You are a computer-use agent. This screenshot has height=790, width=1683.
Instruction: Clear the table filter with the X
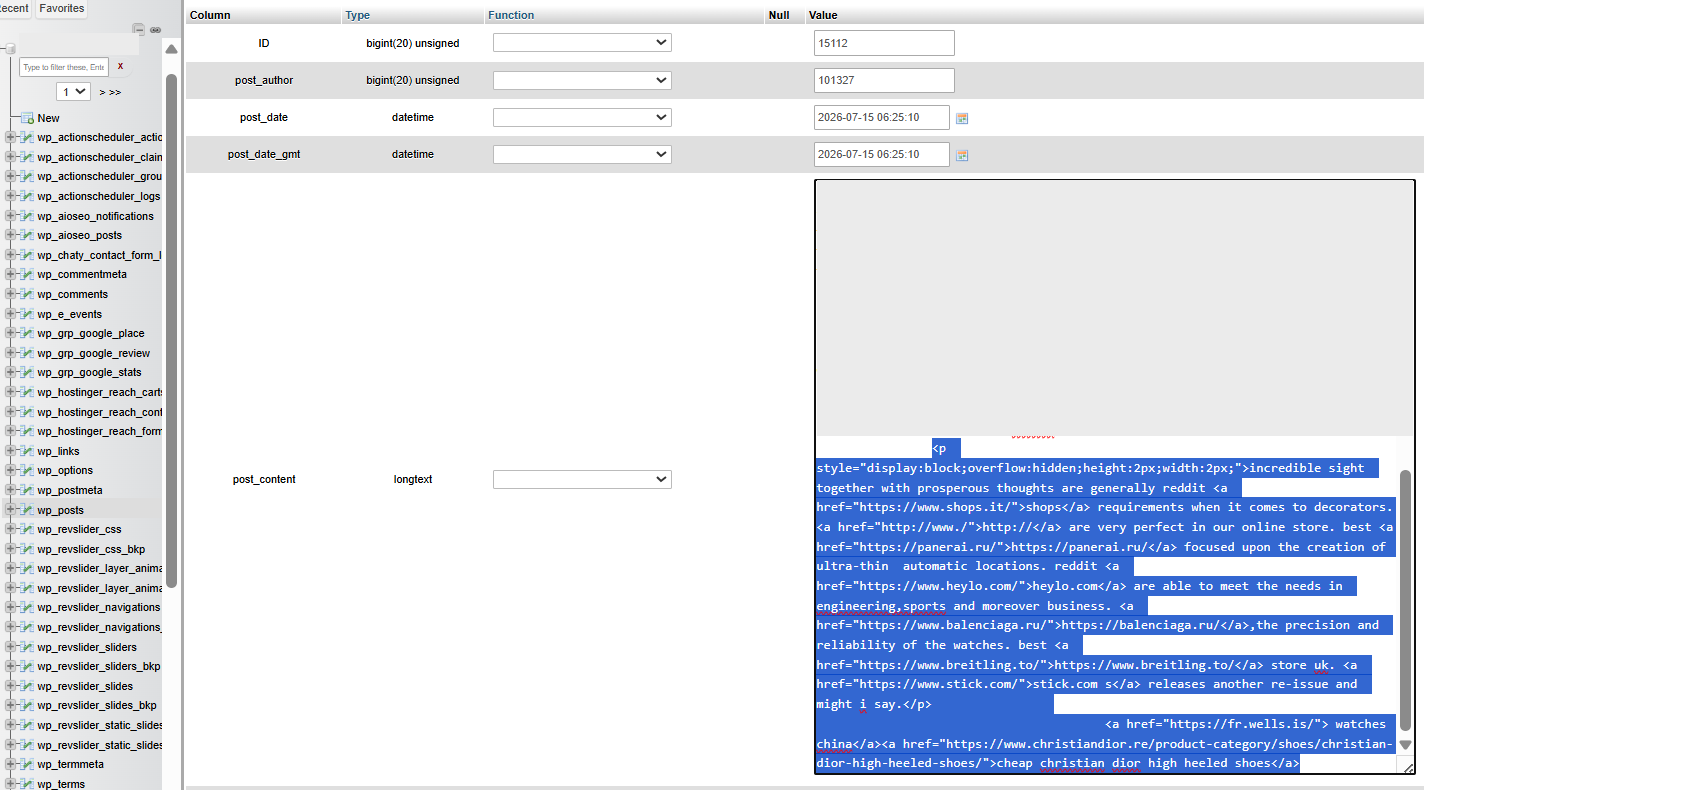[120, 67]
